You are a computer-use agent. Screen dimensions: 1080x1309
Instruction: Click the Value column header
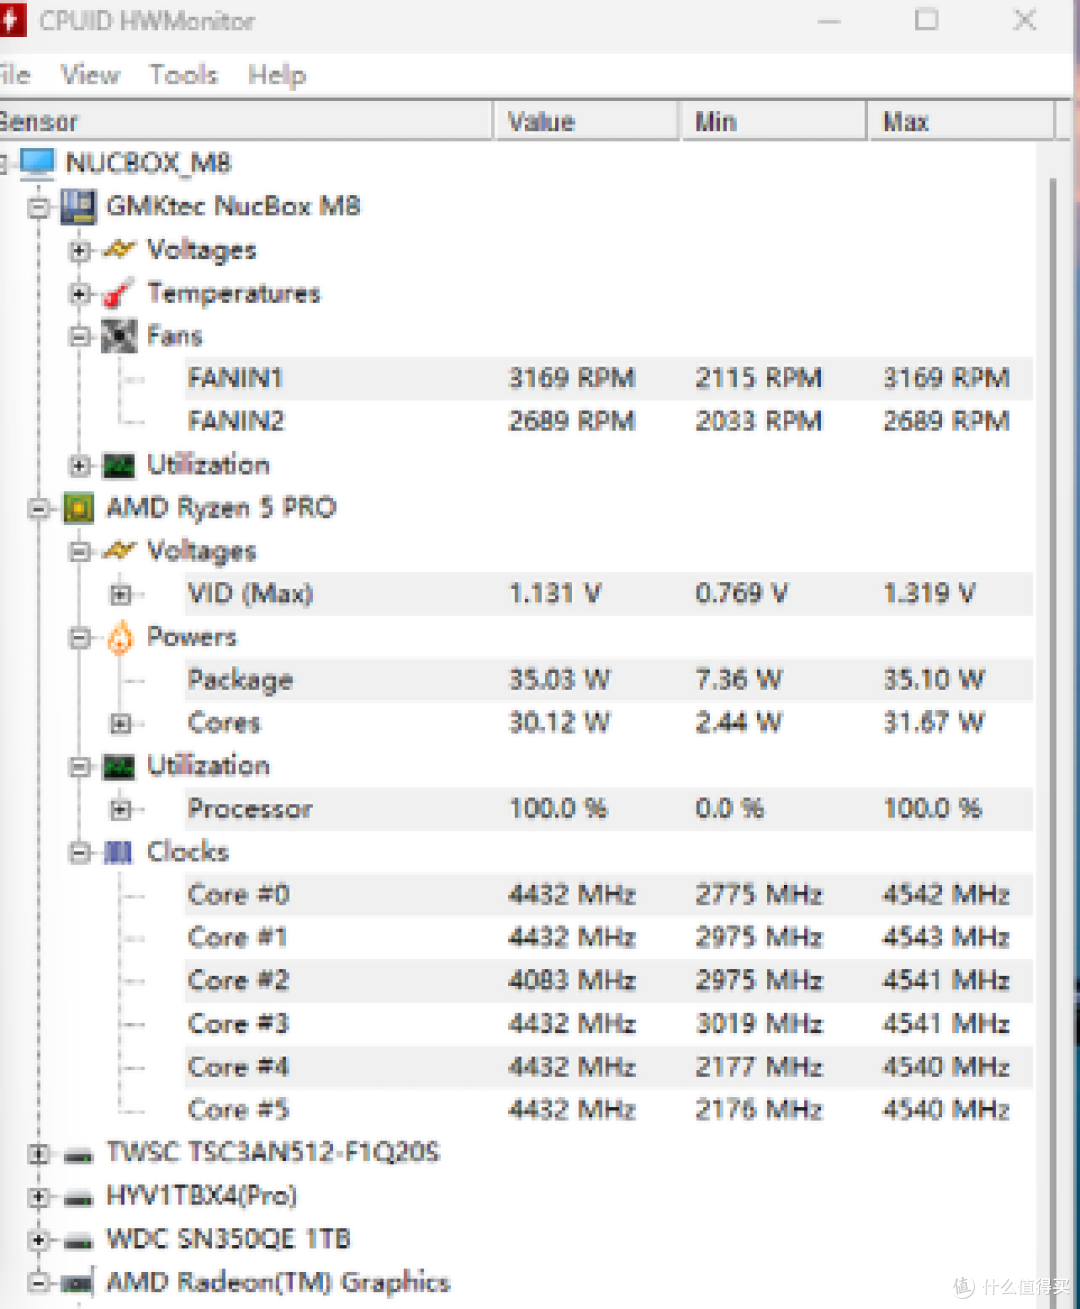587,121
